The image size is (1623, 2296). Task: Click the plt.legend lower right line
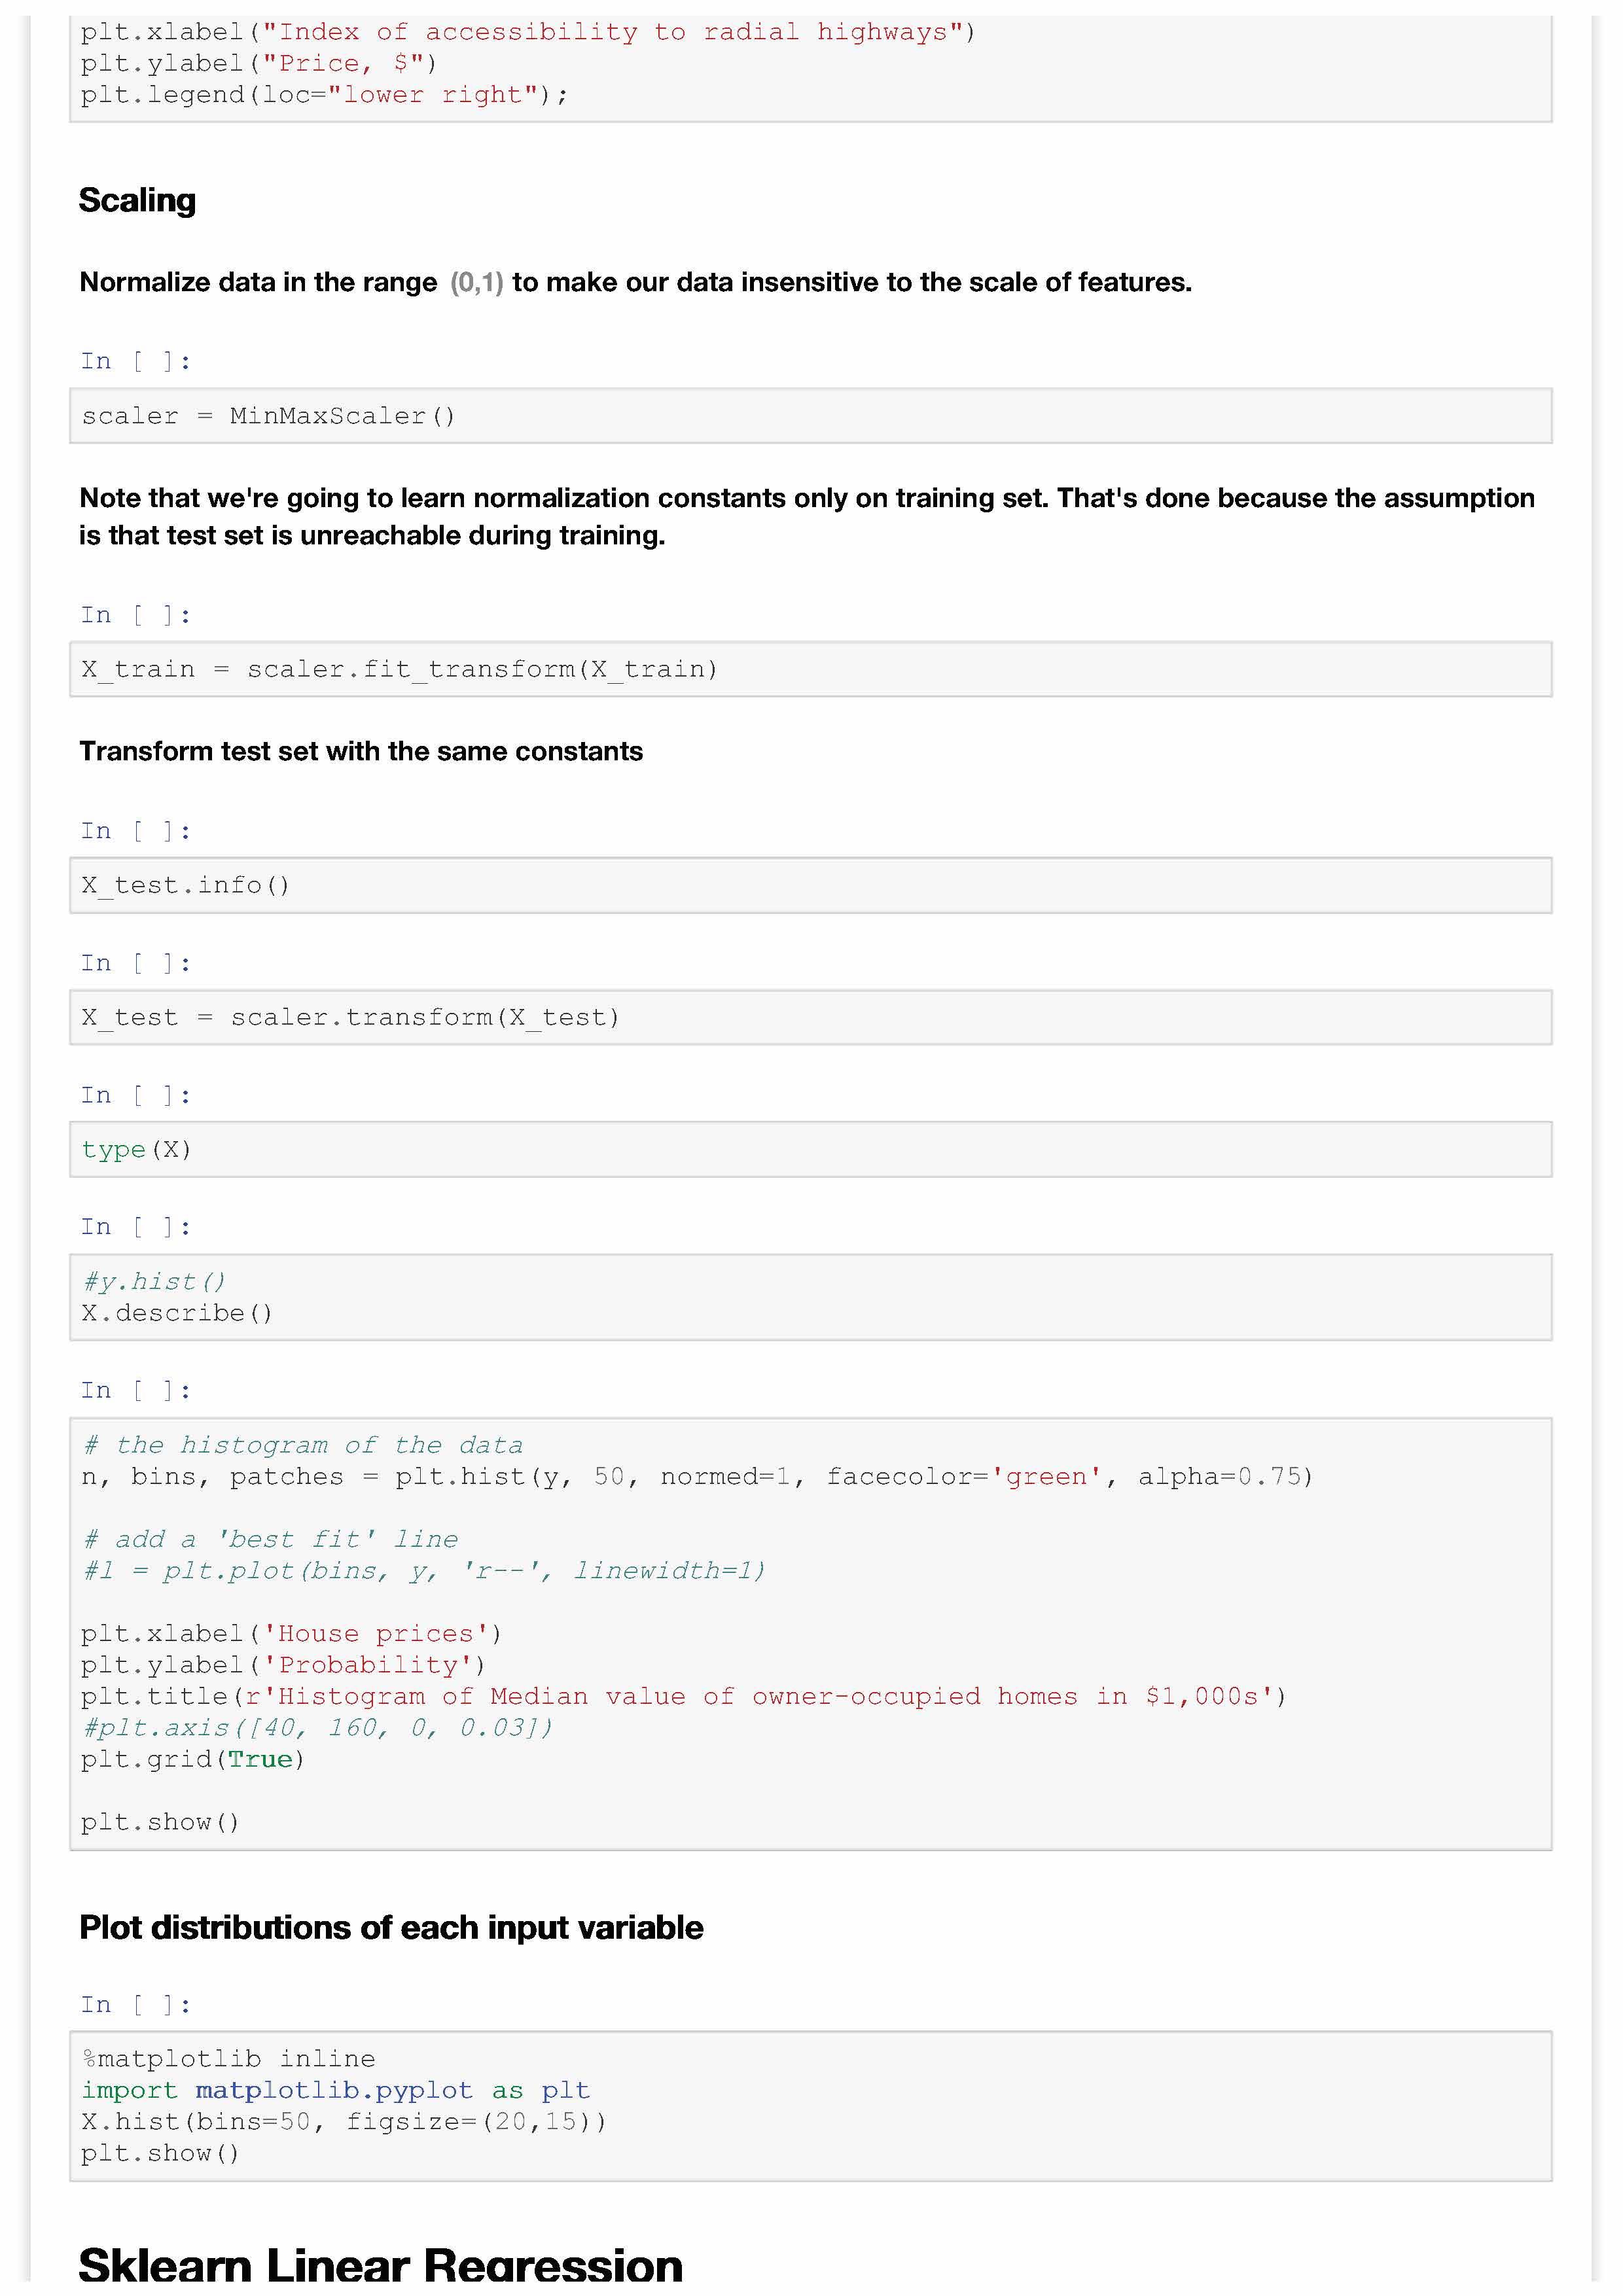coord(324,95)
